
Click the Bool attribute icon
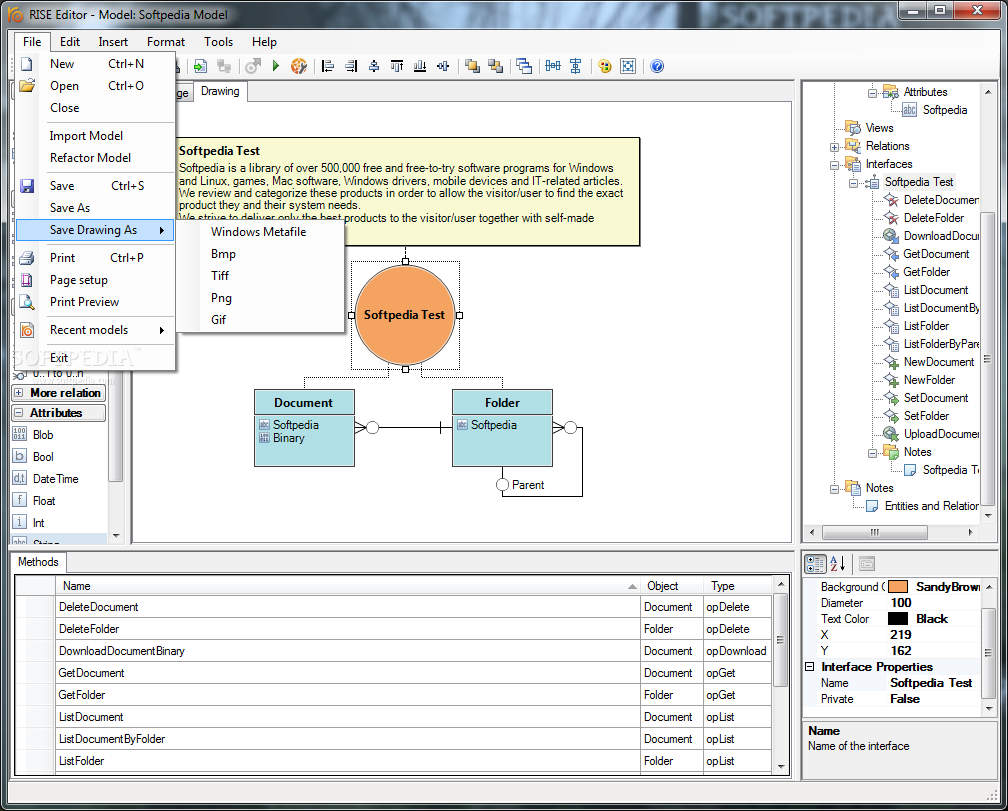tap(19, 456)
